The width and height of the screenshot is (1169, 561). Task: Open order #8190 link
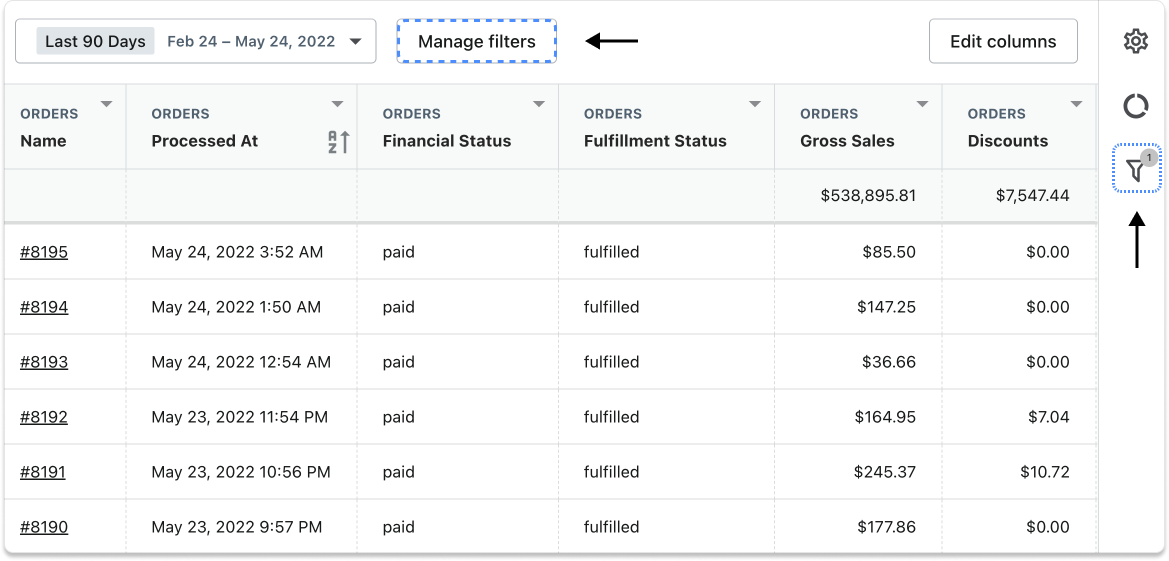44,527
